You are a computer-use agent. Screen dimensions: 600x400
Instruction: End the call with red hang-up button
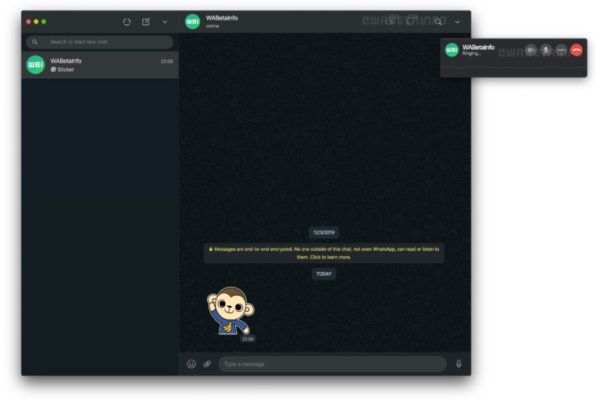click(577, 50)
